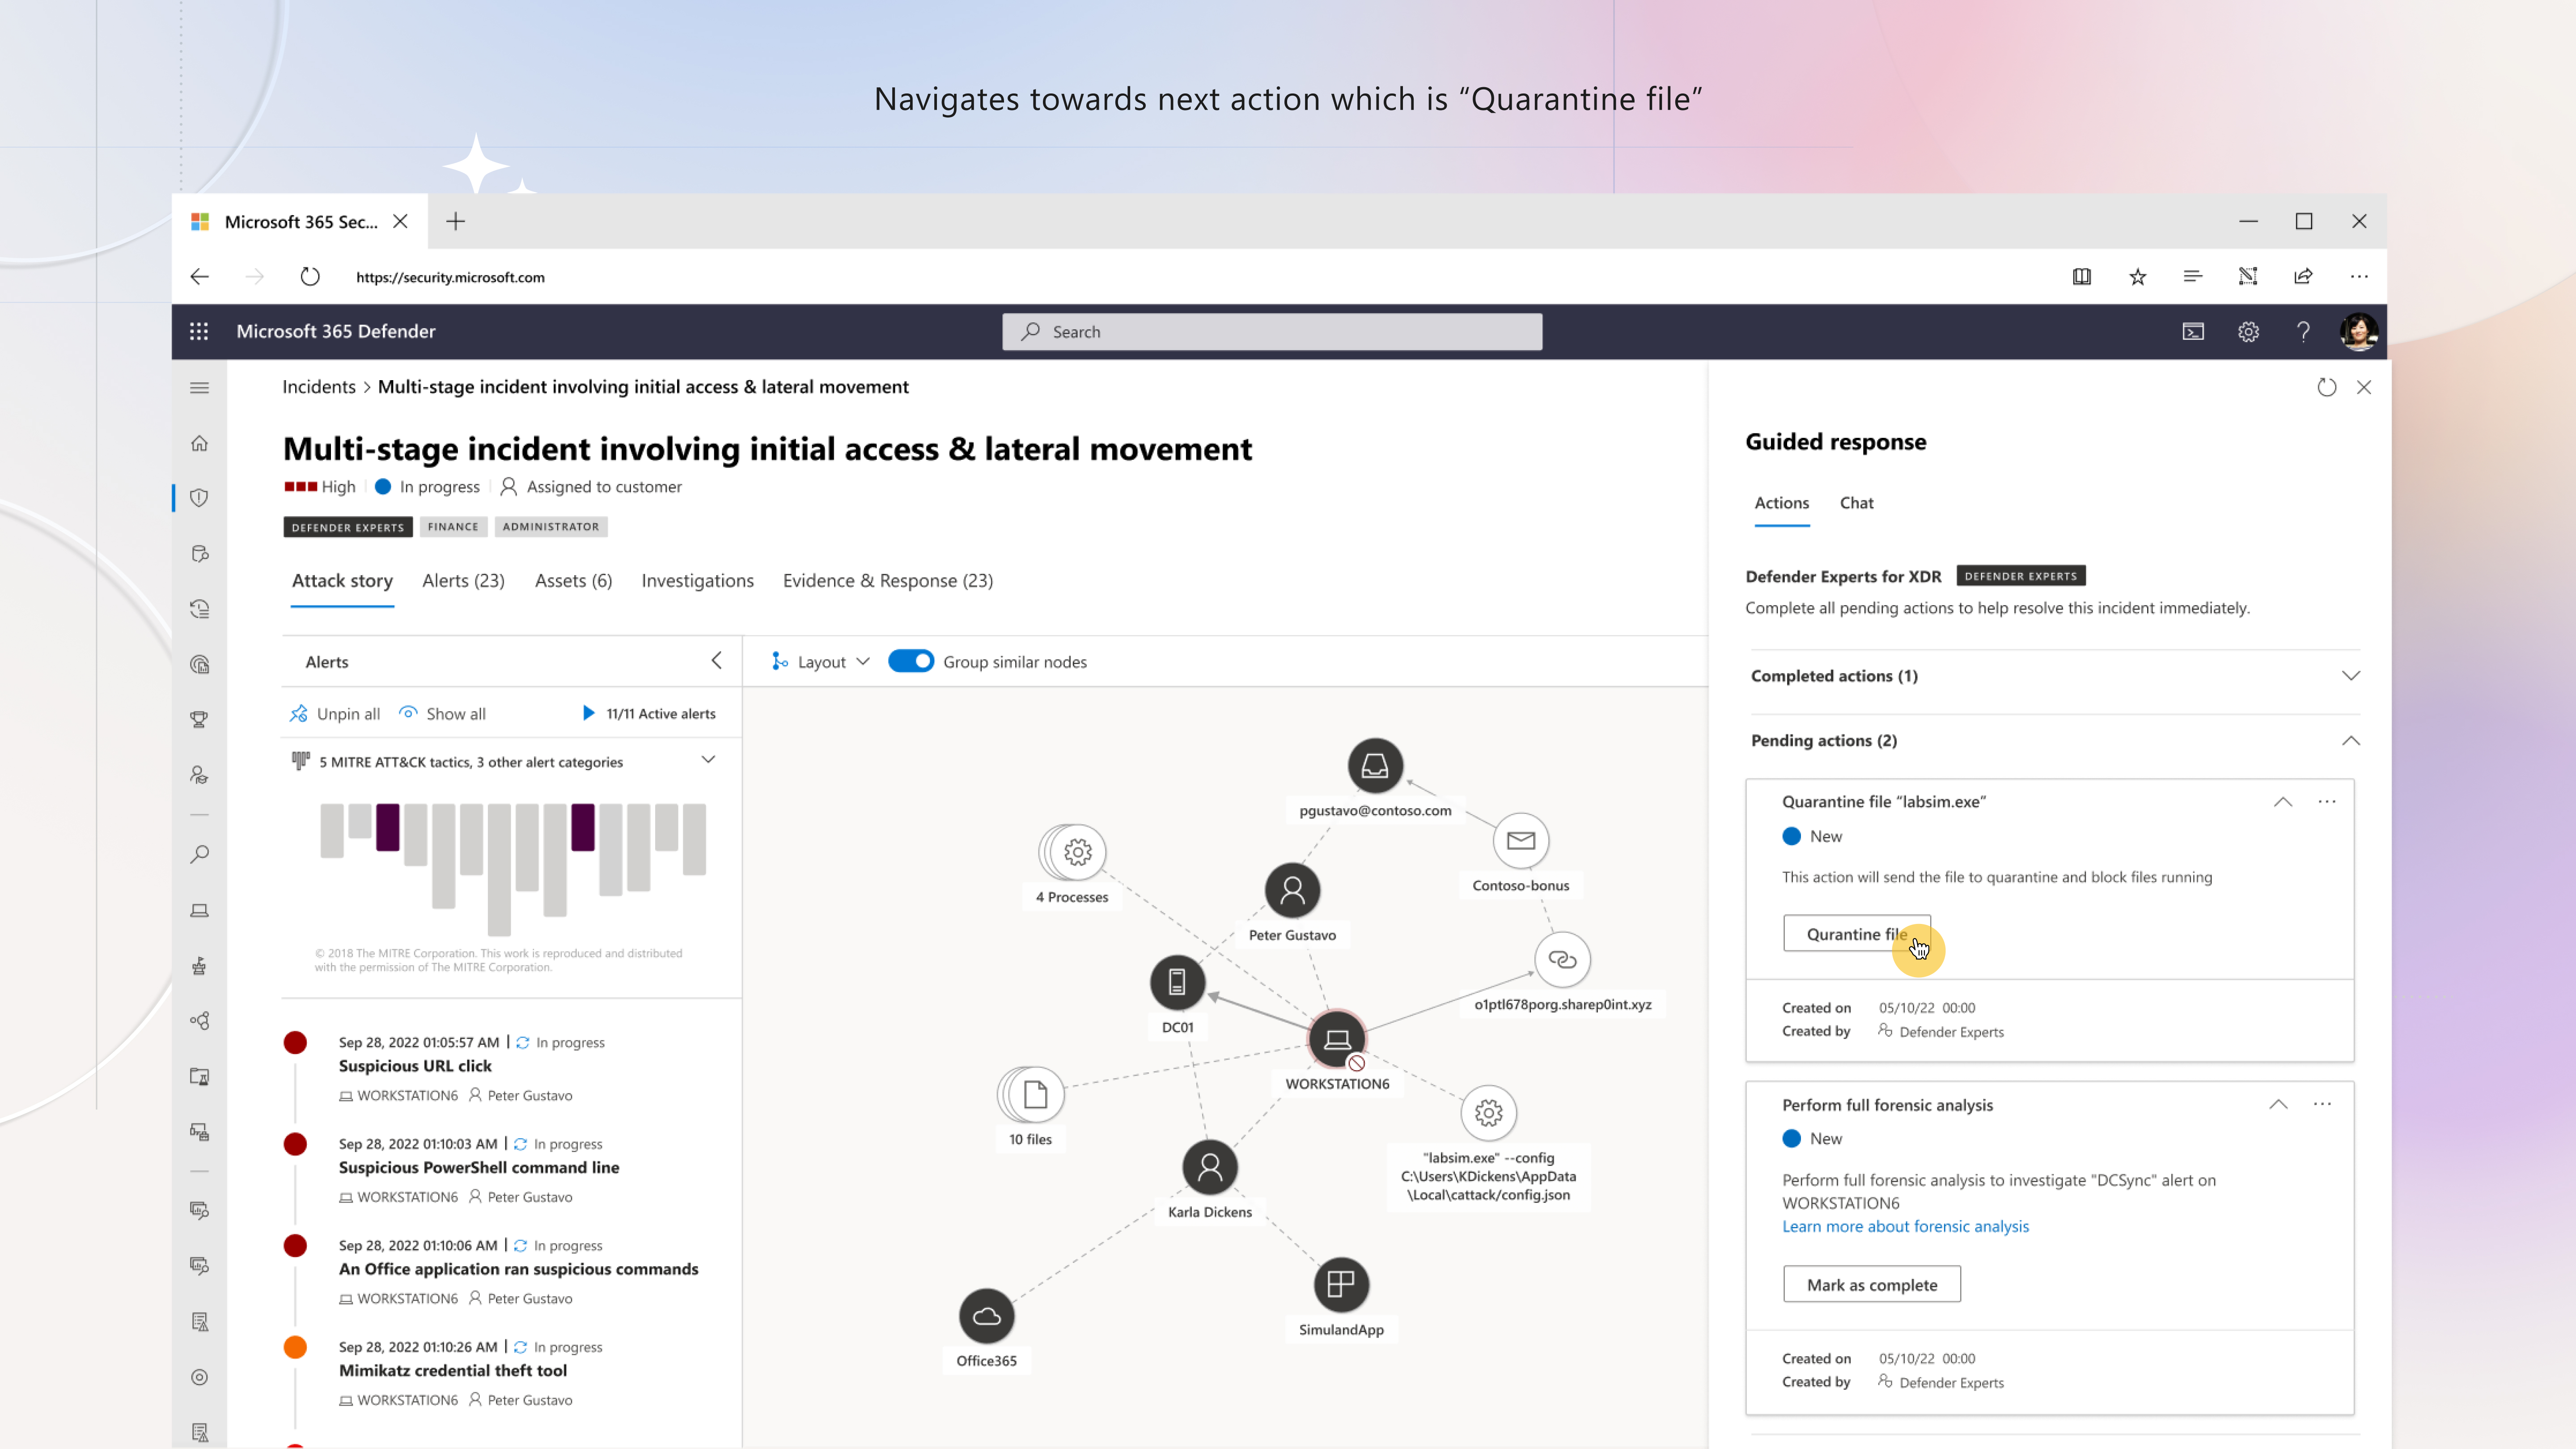Toggle Group similar nodes switch
2576x1449 pixels.
pos(910,661)
